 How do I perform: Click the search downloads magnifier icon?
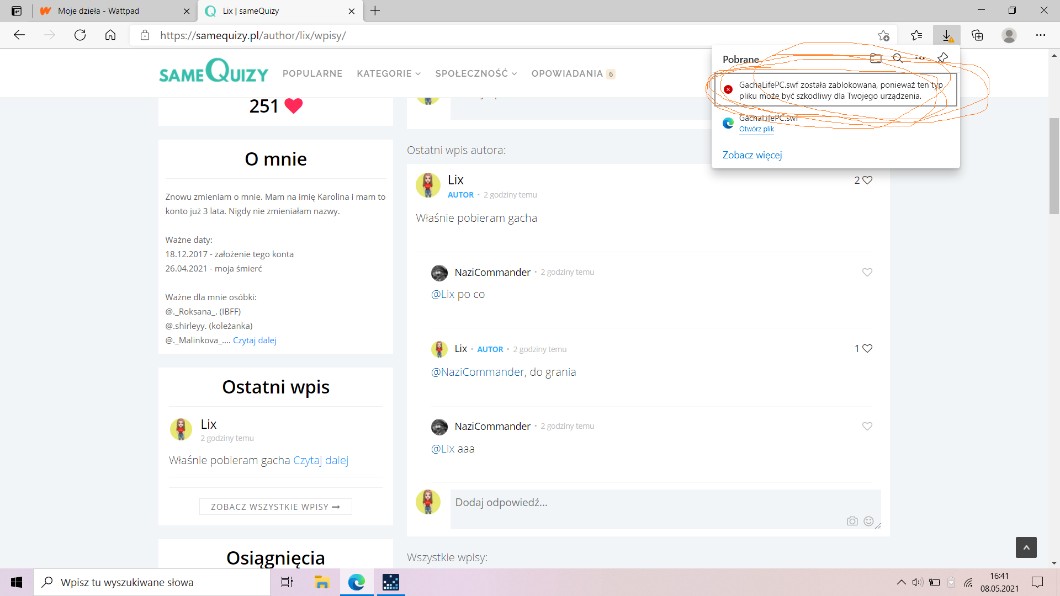(x=898, y=59)
